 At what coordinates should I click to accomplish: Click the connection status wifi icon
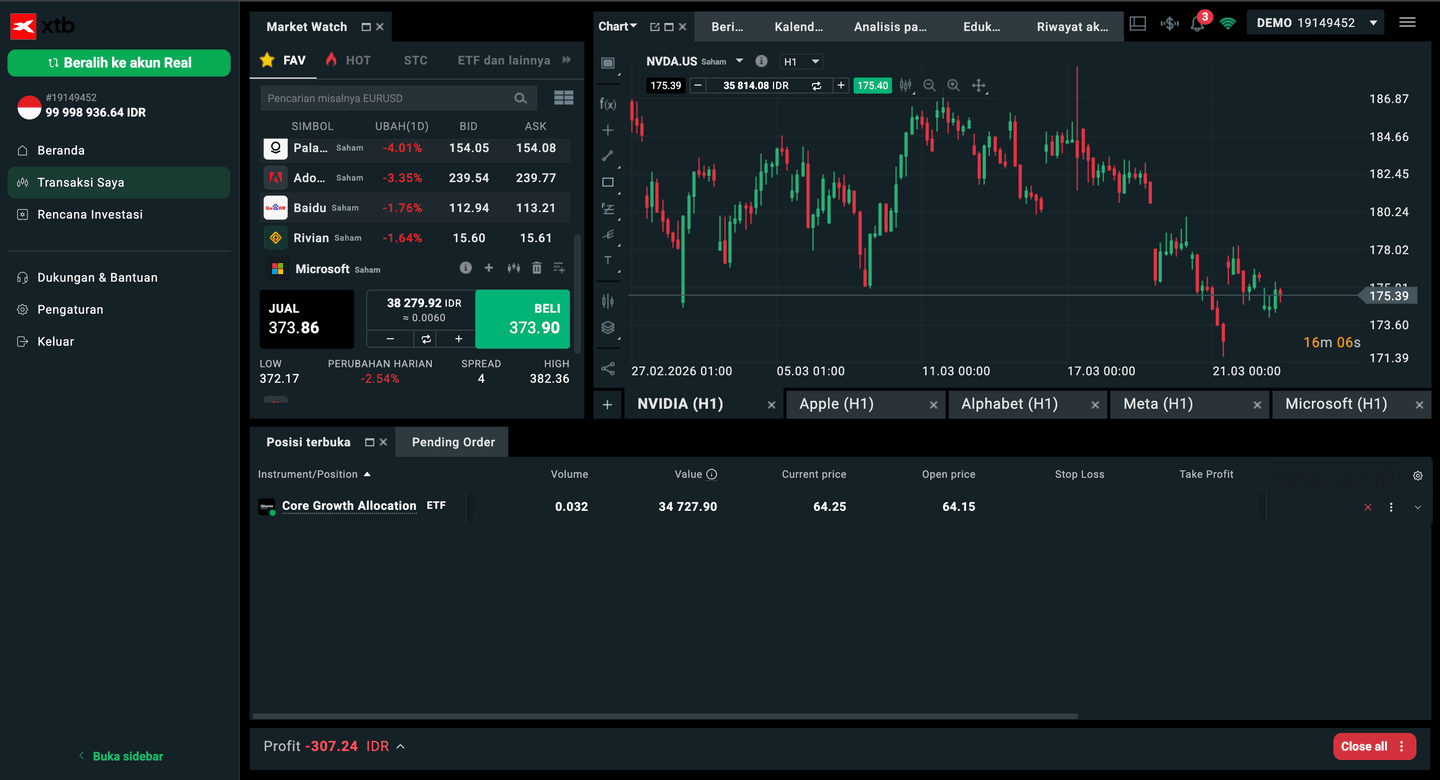1228,23
